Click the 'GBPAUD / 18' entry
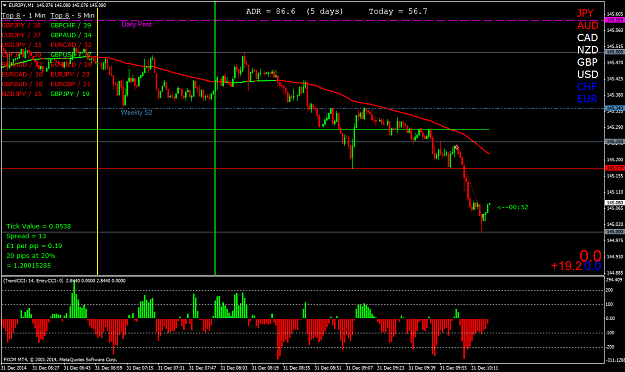The width and height of the screenshot is (625, 372). coord(22,84)
